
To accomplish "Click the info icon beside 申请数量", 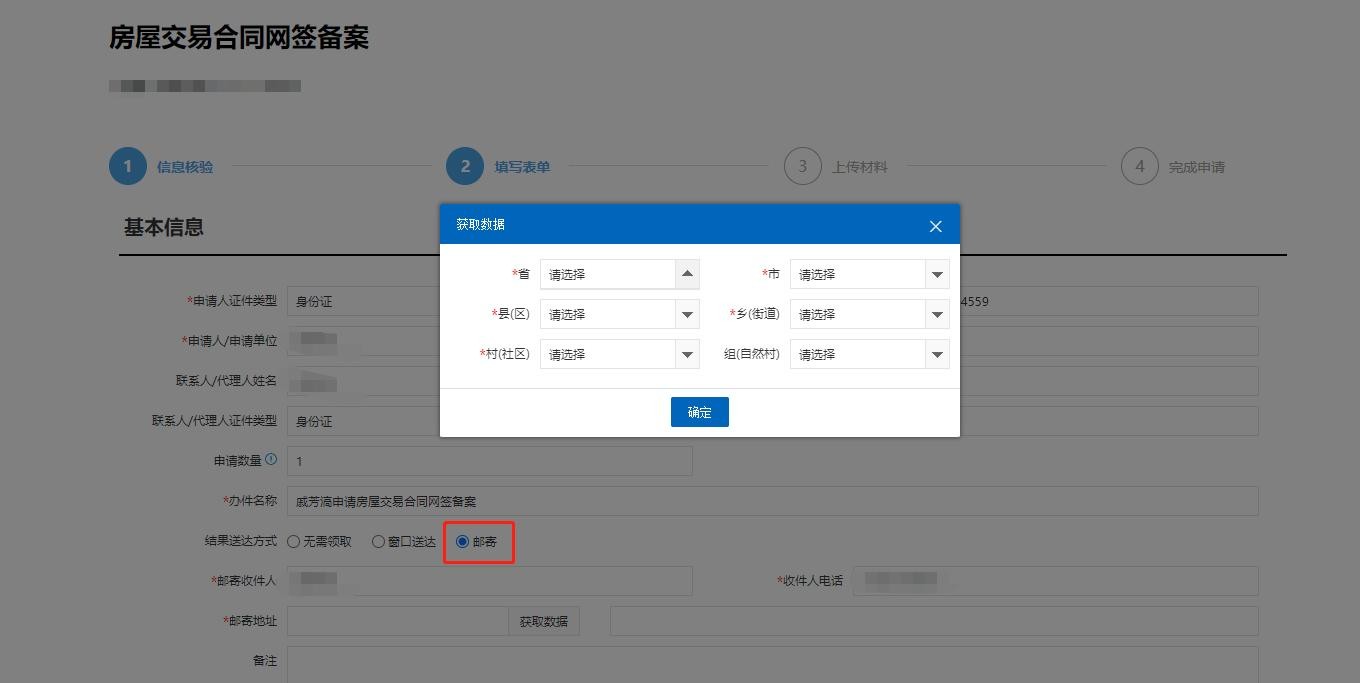I will [271, 460].
